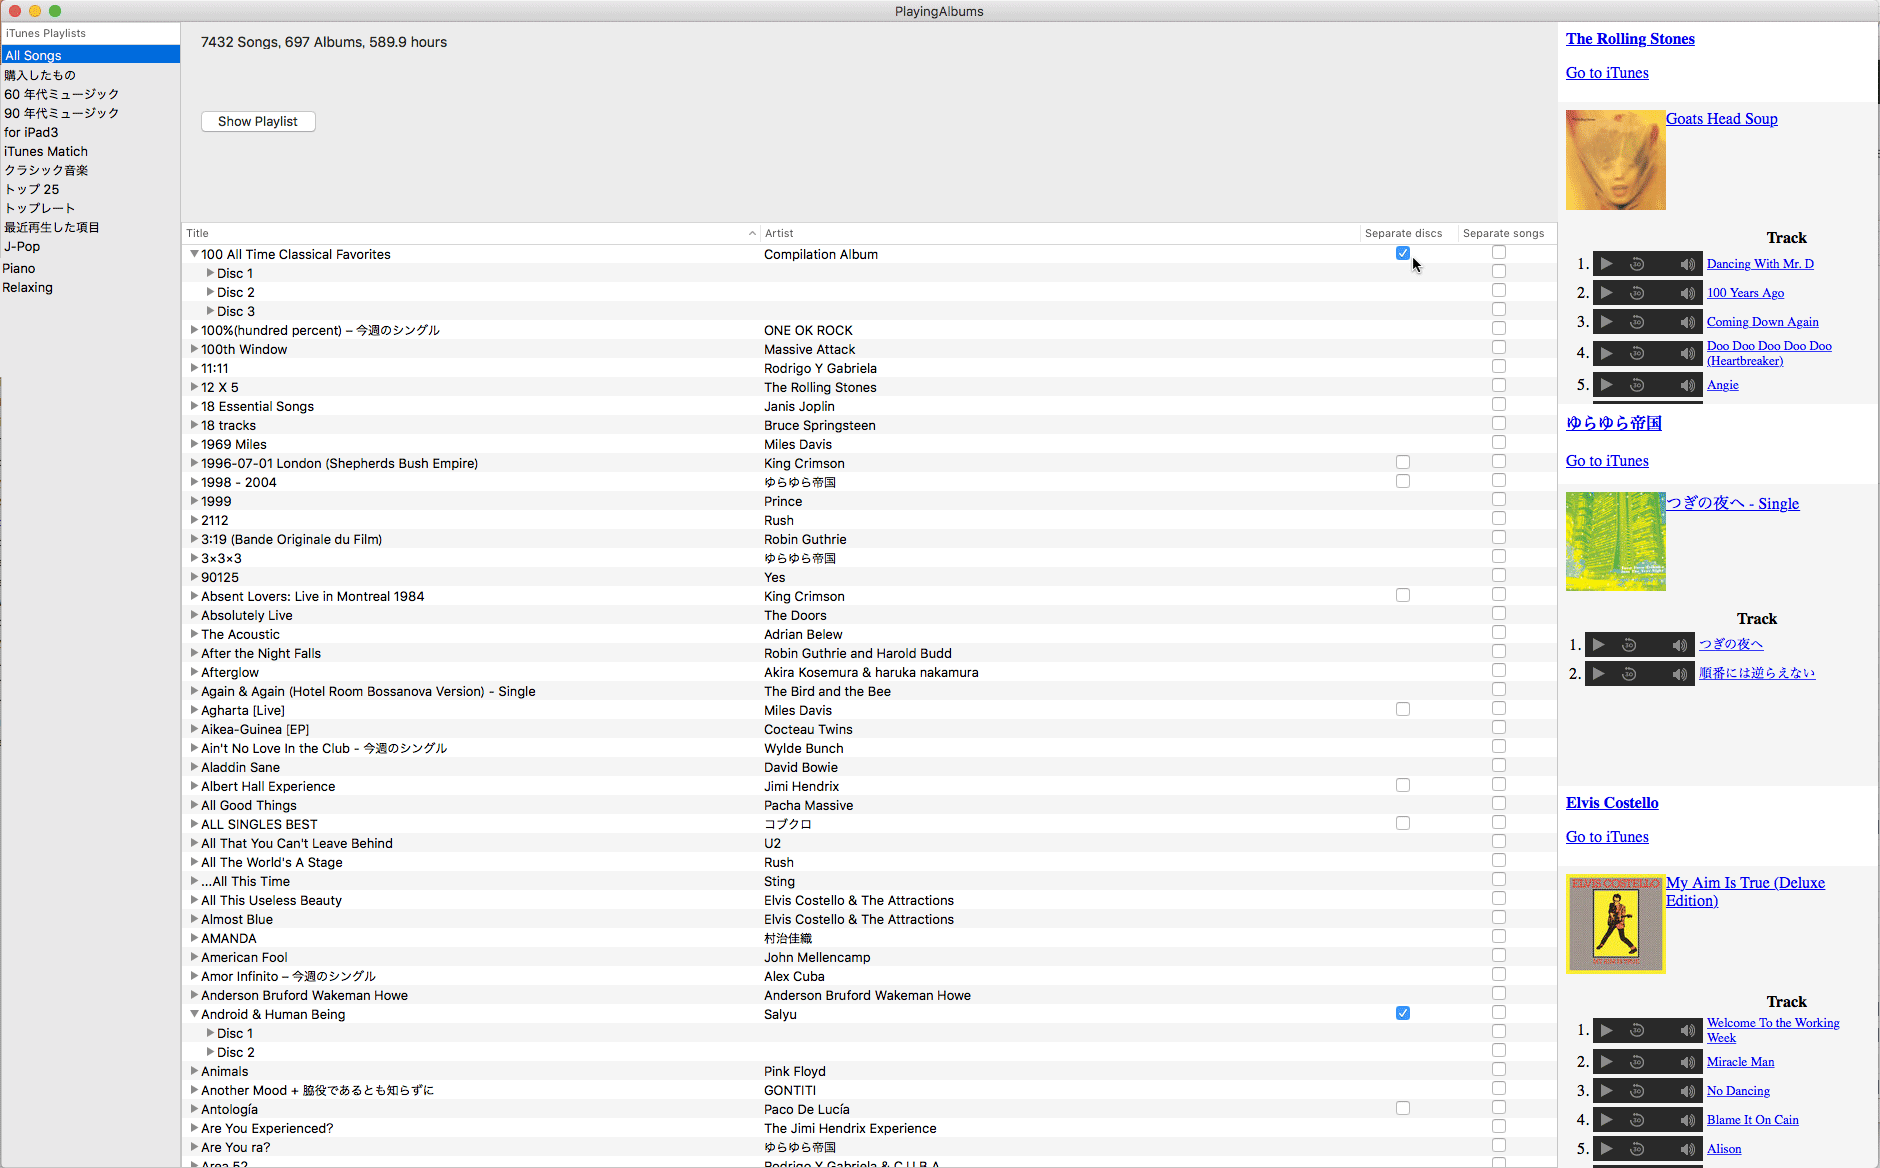Uncheck Separate discs for 100 All Time Classical Favorites
This screenshot has height=1168, width=1880.
[x=1403, y=253]
